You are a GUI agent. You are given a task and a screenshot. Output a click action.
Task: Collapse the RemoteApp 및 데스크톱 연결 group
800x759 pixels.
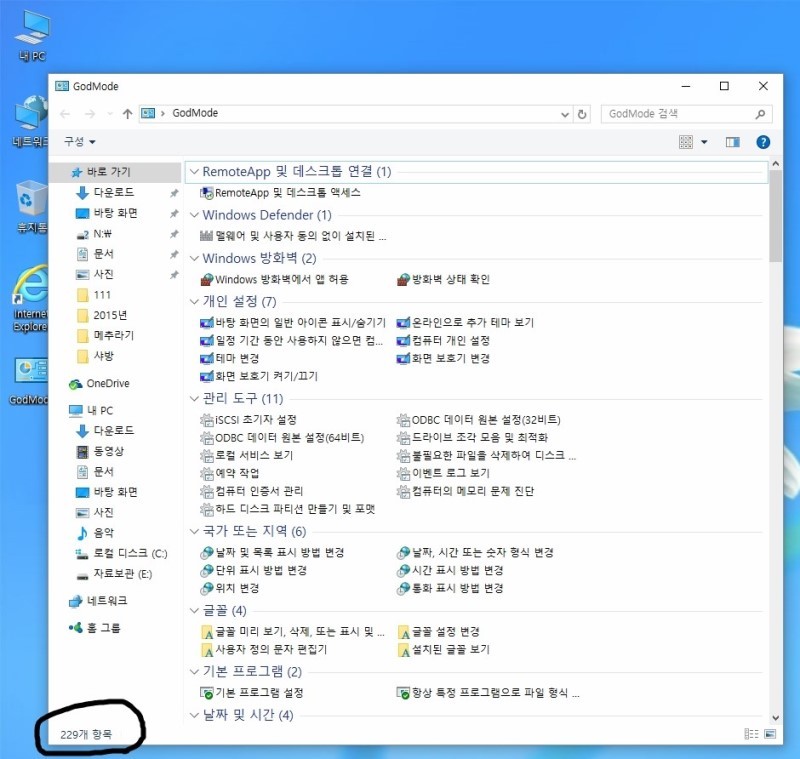click(x=194, y=172)
